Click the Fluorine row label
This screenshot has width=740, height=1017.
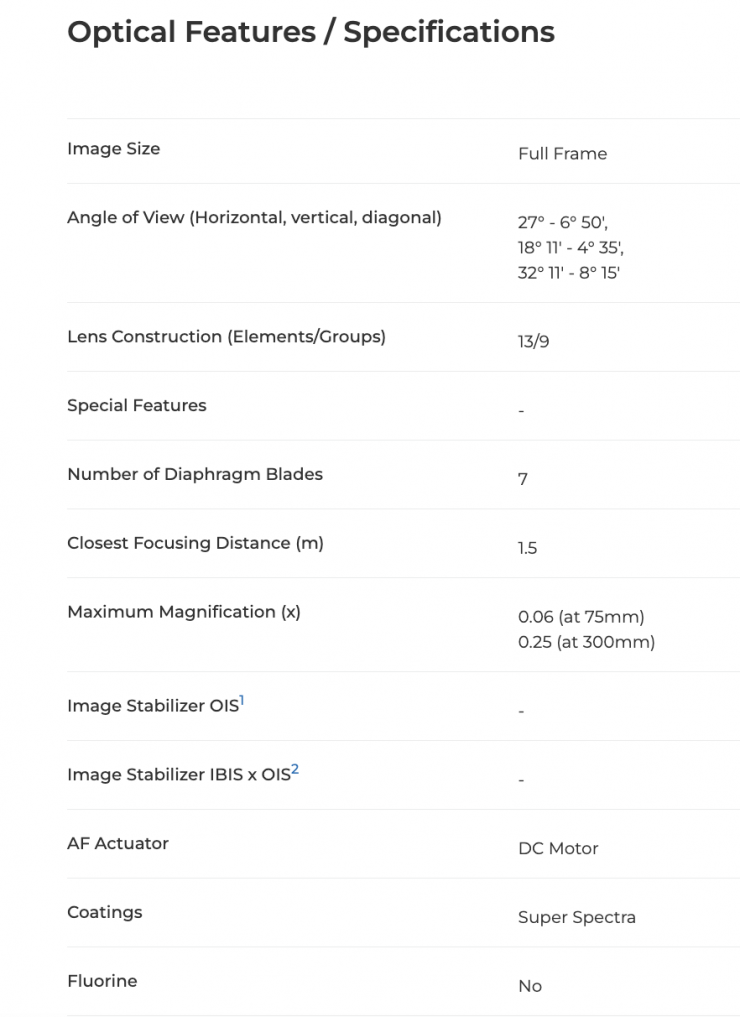coord(102,982)
